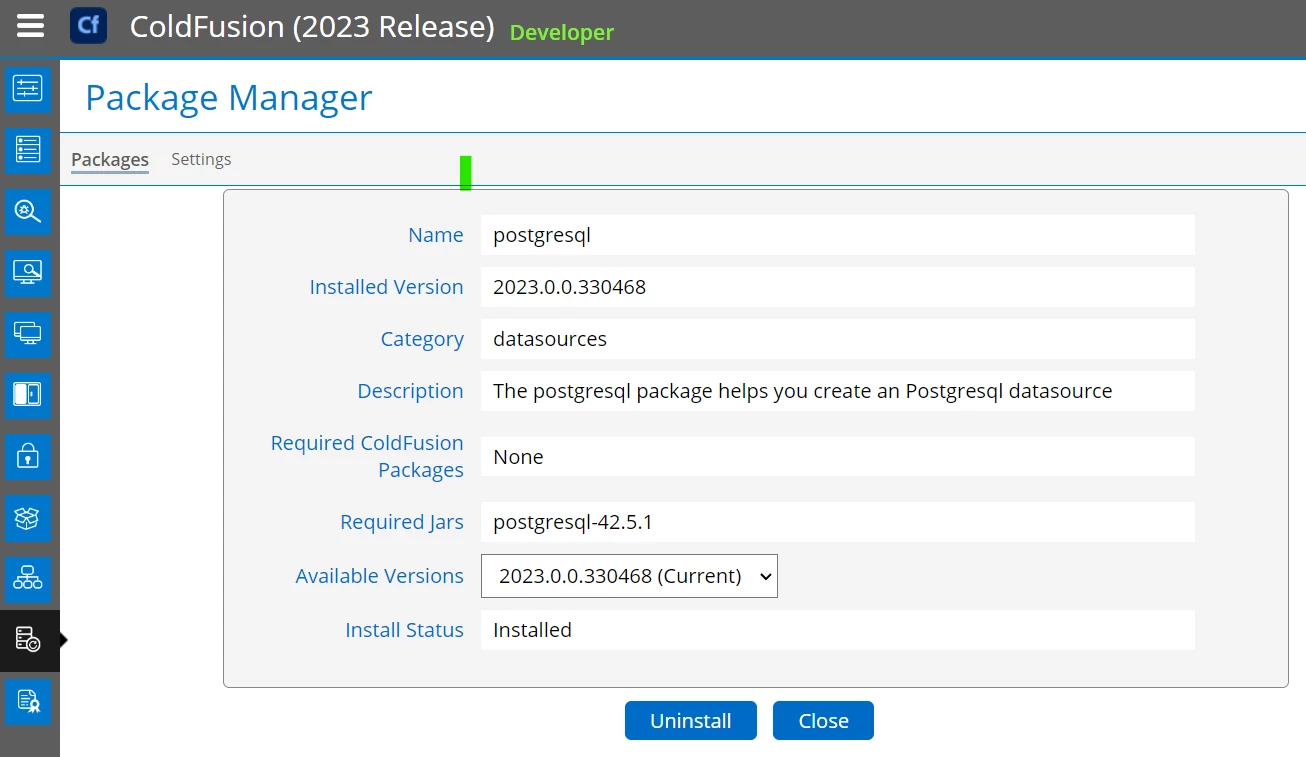Click the Available Versions label
Viewport: 1306px width, 757px height.
tap(380, 576)
